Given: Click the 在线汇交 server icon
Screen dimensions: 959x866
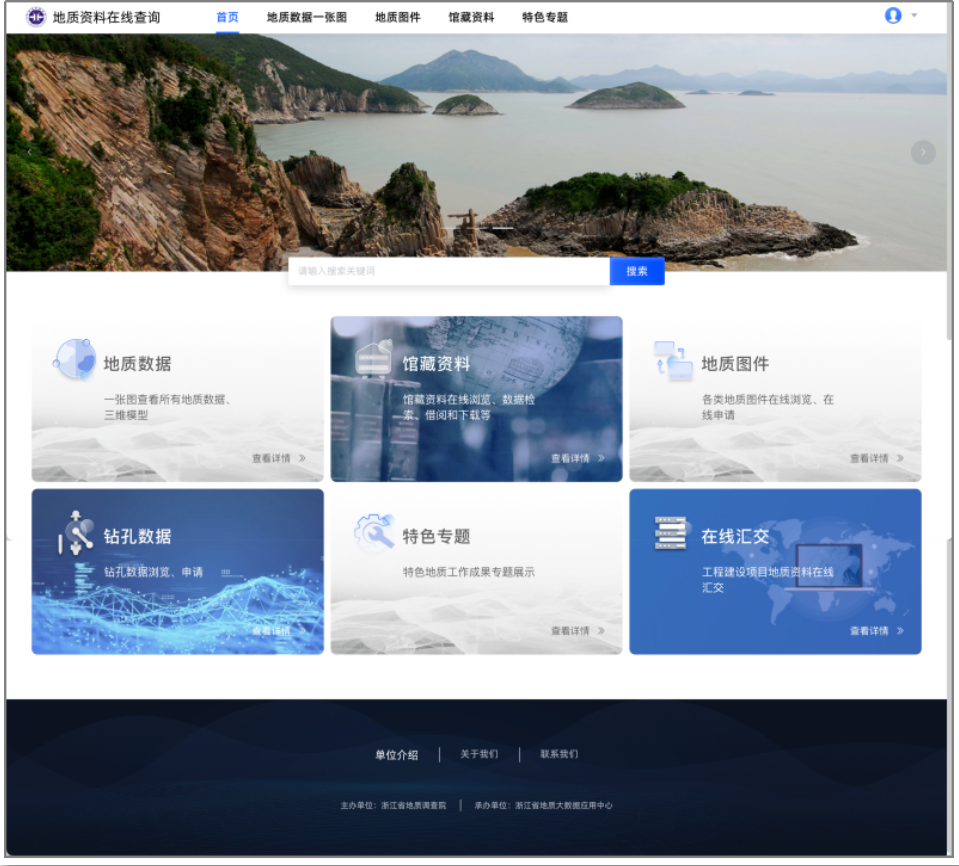Looking at the screenshot, I should click(x=672, y=532).
